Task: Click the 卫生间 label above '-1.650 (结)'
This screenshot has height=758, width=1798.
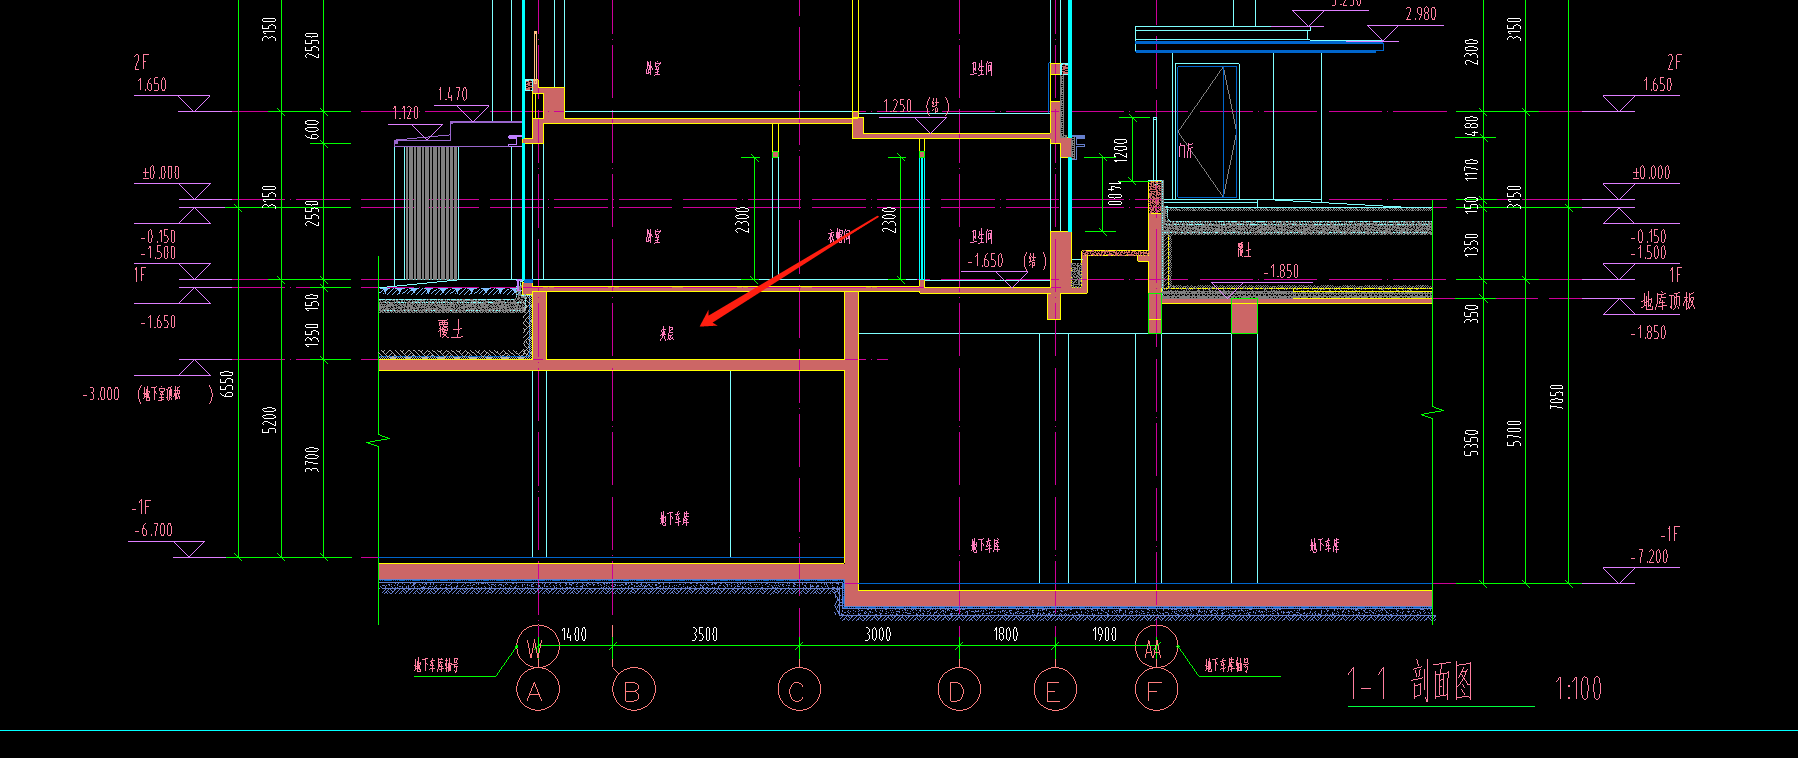Action: click(x=981, y=237)
